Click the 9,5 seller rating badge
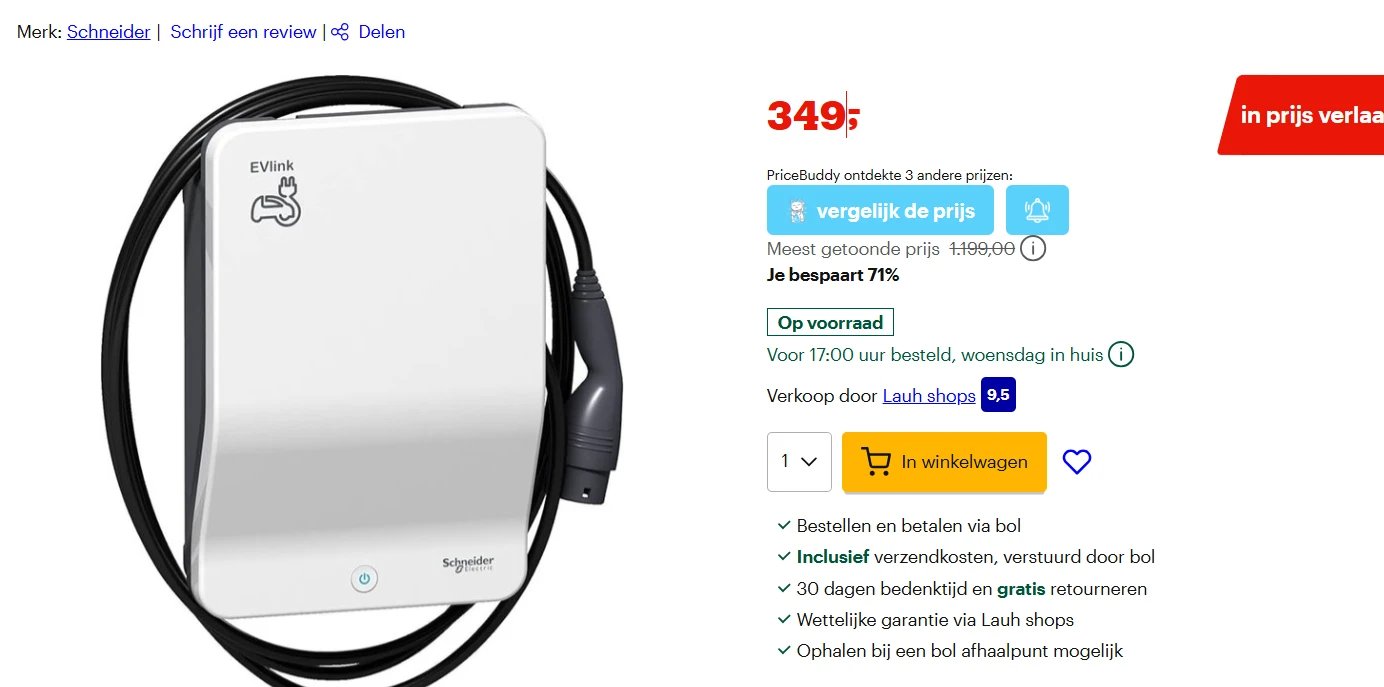 click(998, 395)
